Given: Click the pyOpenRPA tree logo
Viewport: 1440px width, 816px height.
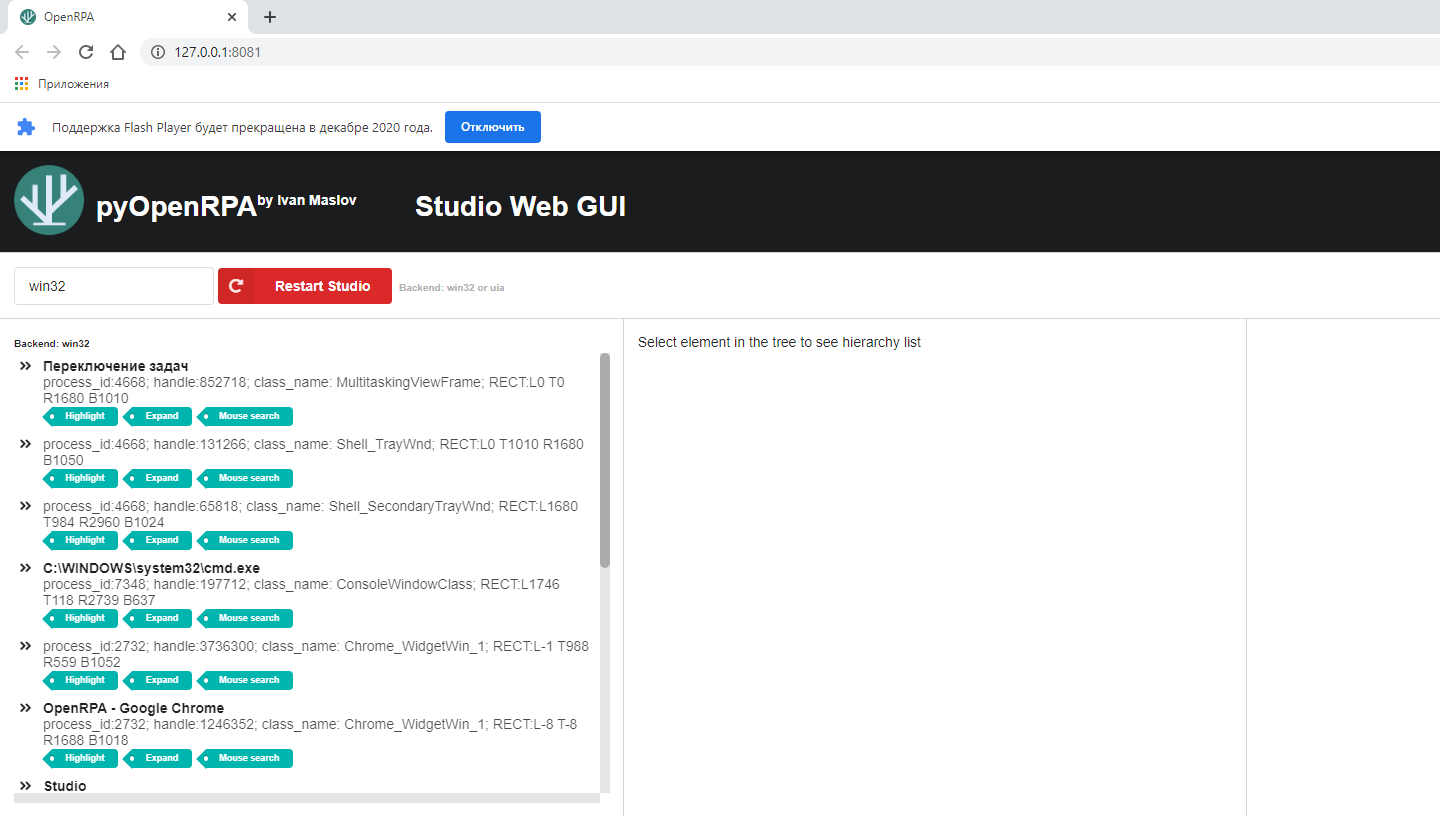Looking at the screenshot, I should (49, 200).
